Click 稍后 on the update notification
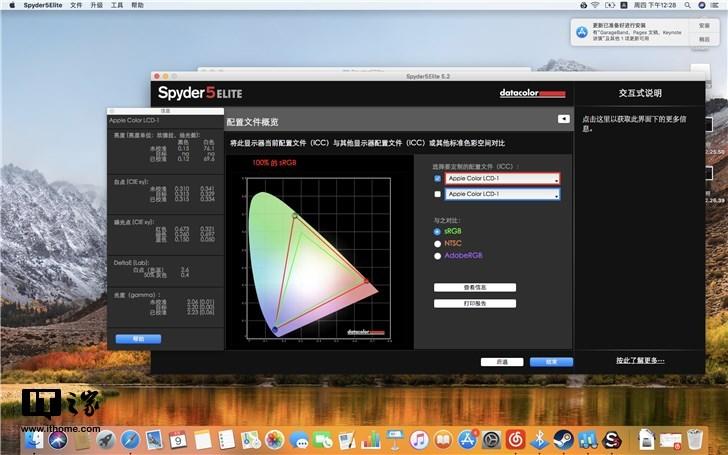The height and width of the screenshot is (455, 728). [704, 39]
